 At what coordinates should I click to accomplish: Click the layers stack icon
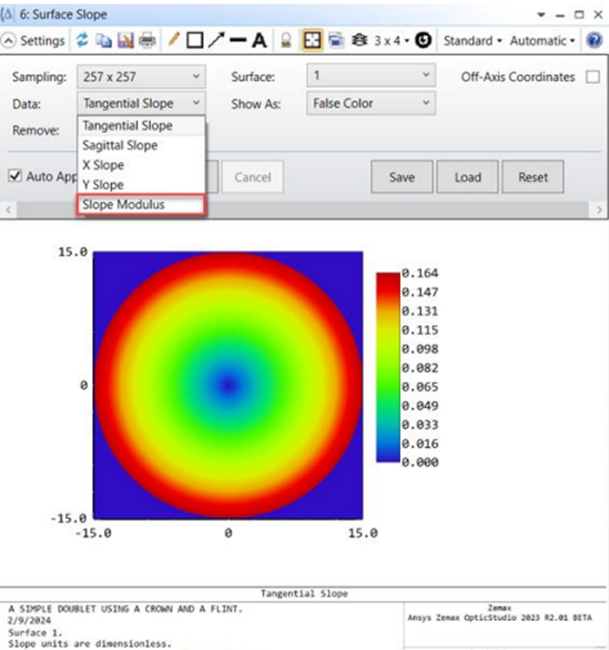[359, 40]
